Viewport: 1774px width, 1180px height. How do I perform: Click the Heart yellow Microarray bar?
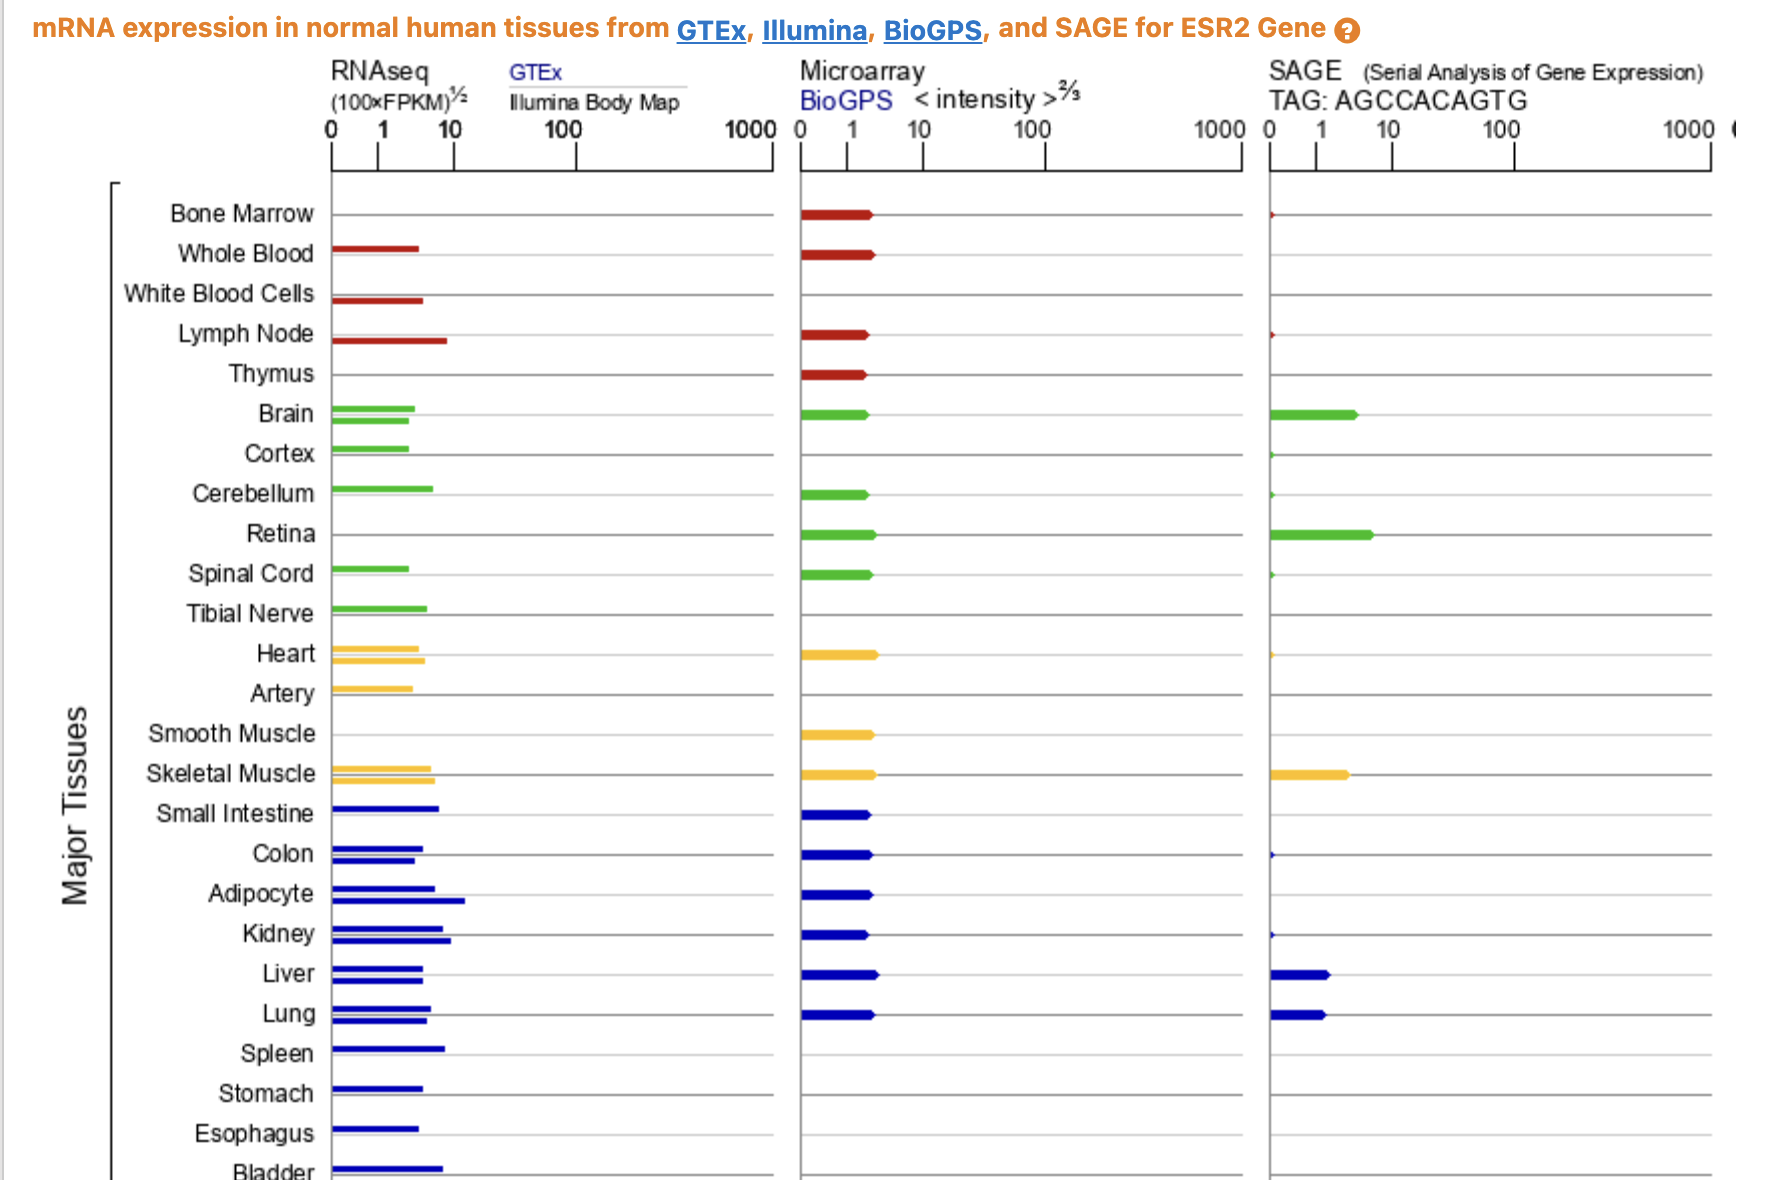point(840,655)
